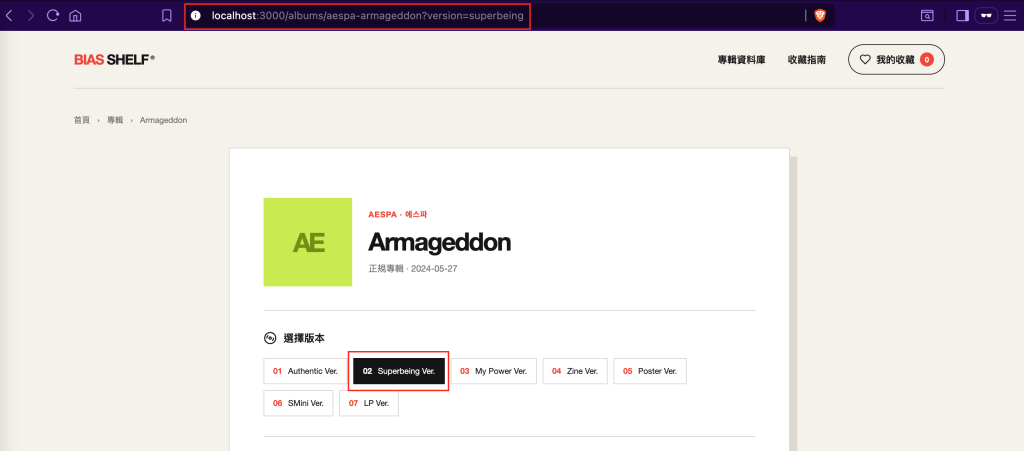Go forward with the browser forward arrow

[x=31, y=16]
